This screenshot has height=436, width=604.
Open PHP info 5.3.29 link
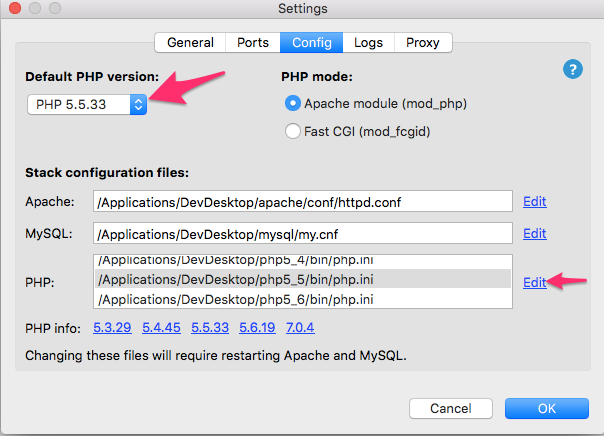click(x=114, y=328)
